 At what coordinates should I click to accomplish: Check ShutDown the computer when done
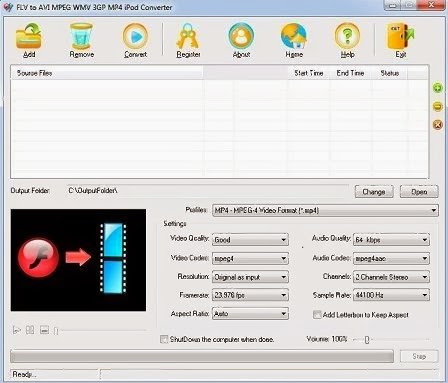164,339
